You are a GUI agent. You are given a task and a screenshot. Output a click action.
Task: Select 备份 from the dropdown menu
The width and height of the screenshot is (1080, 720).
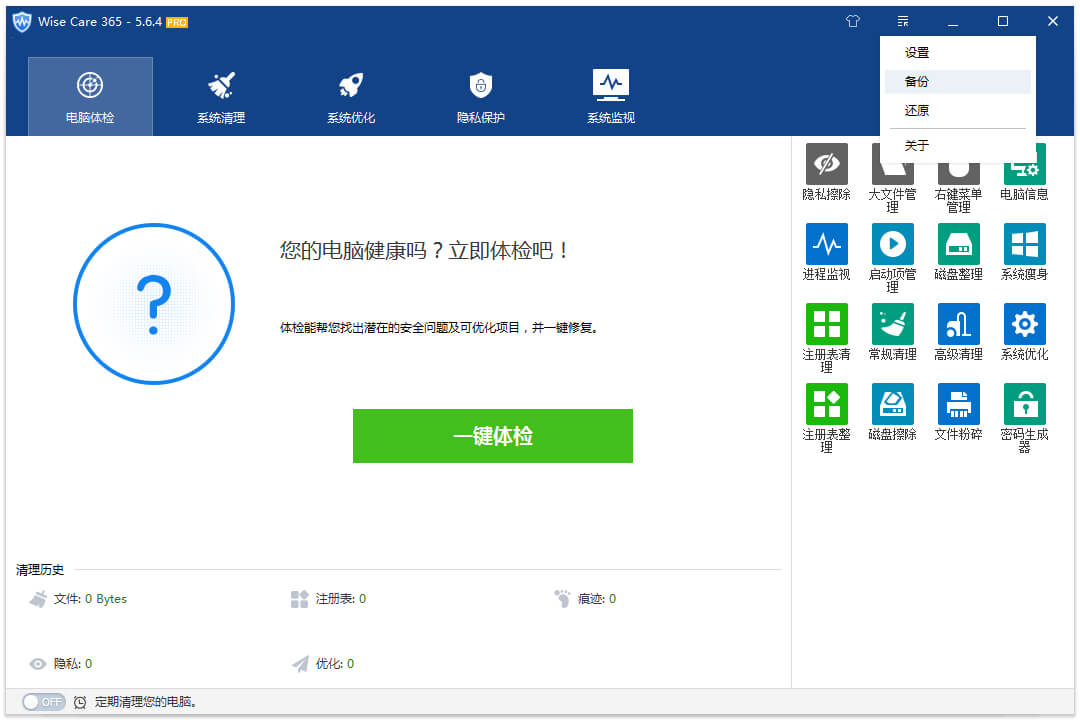point(917,81)
